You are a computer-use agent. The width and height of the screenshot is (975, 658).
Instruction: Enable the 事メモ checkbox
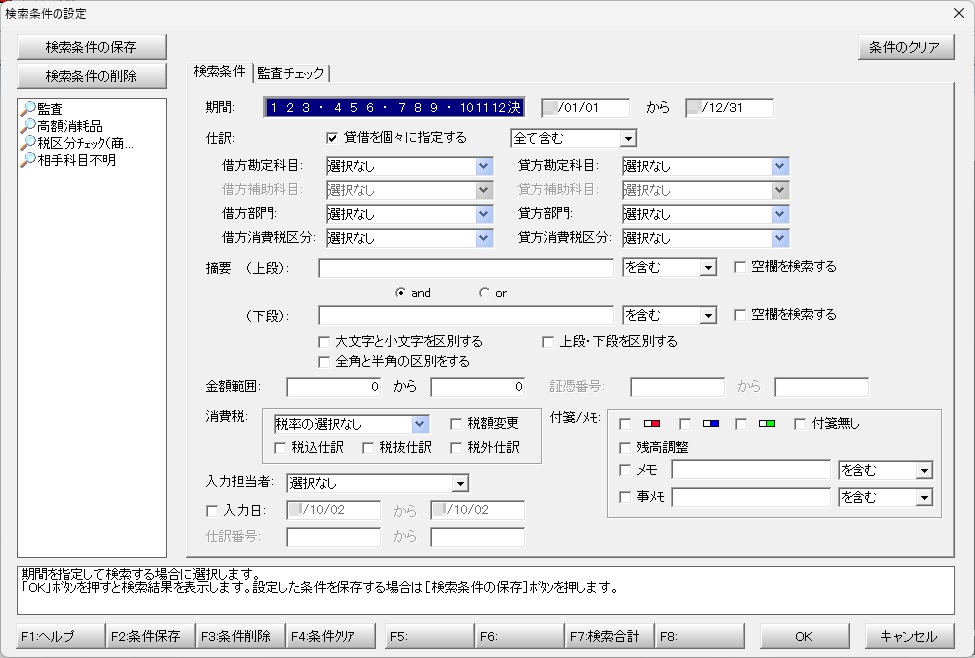[x=625, y=497]
